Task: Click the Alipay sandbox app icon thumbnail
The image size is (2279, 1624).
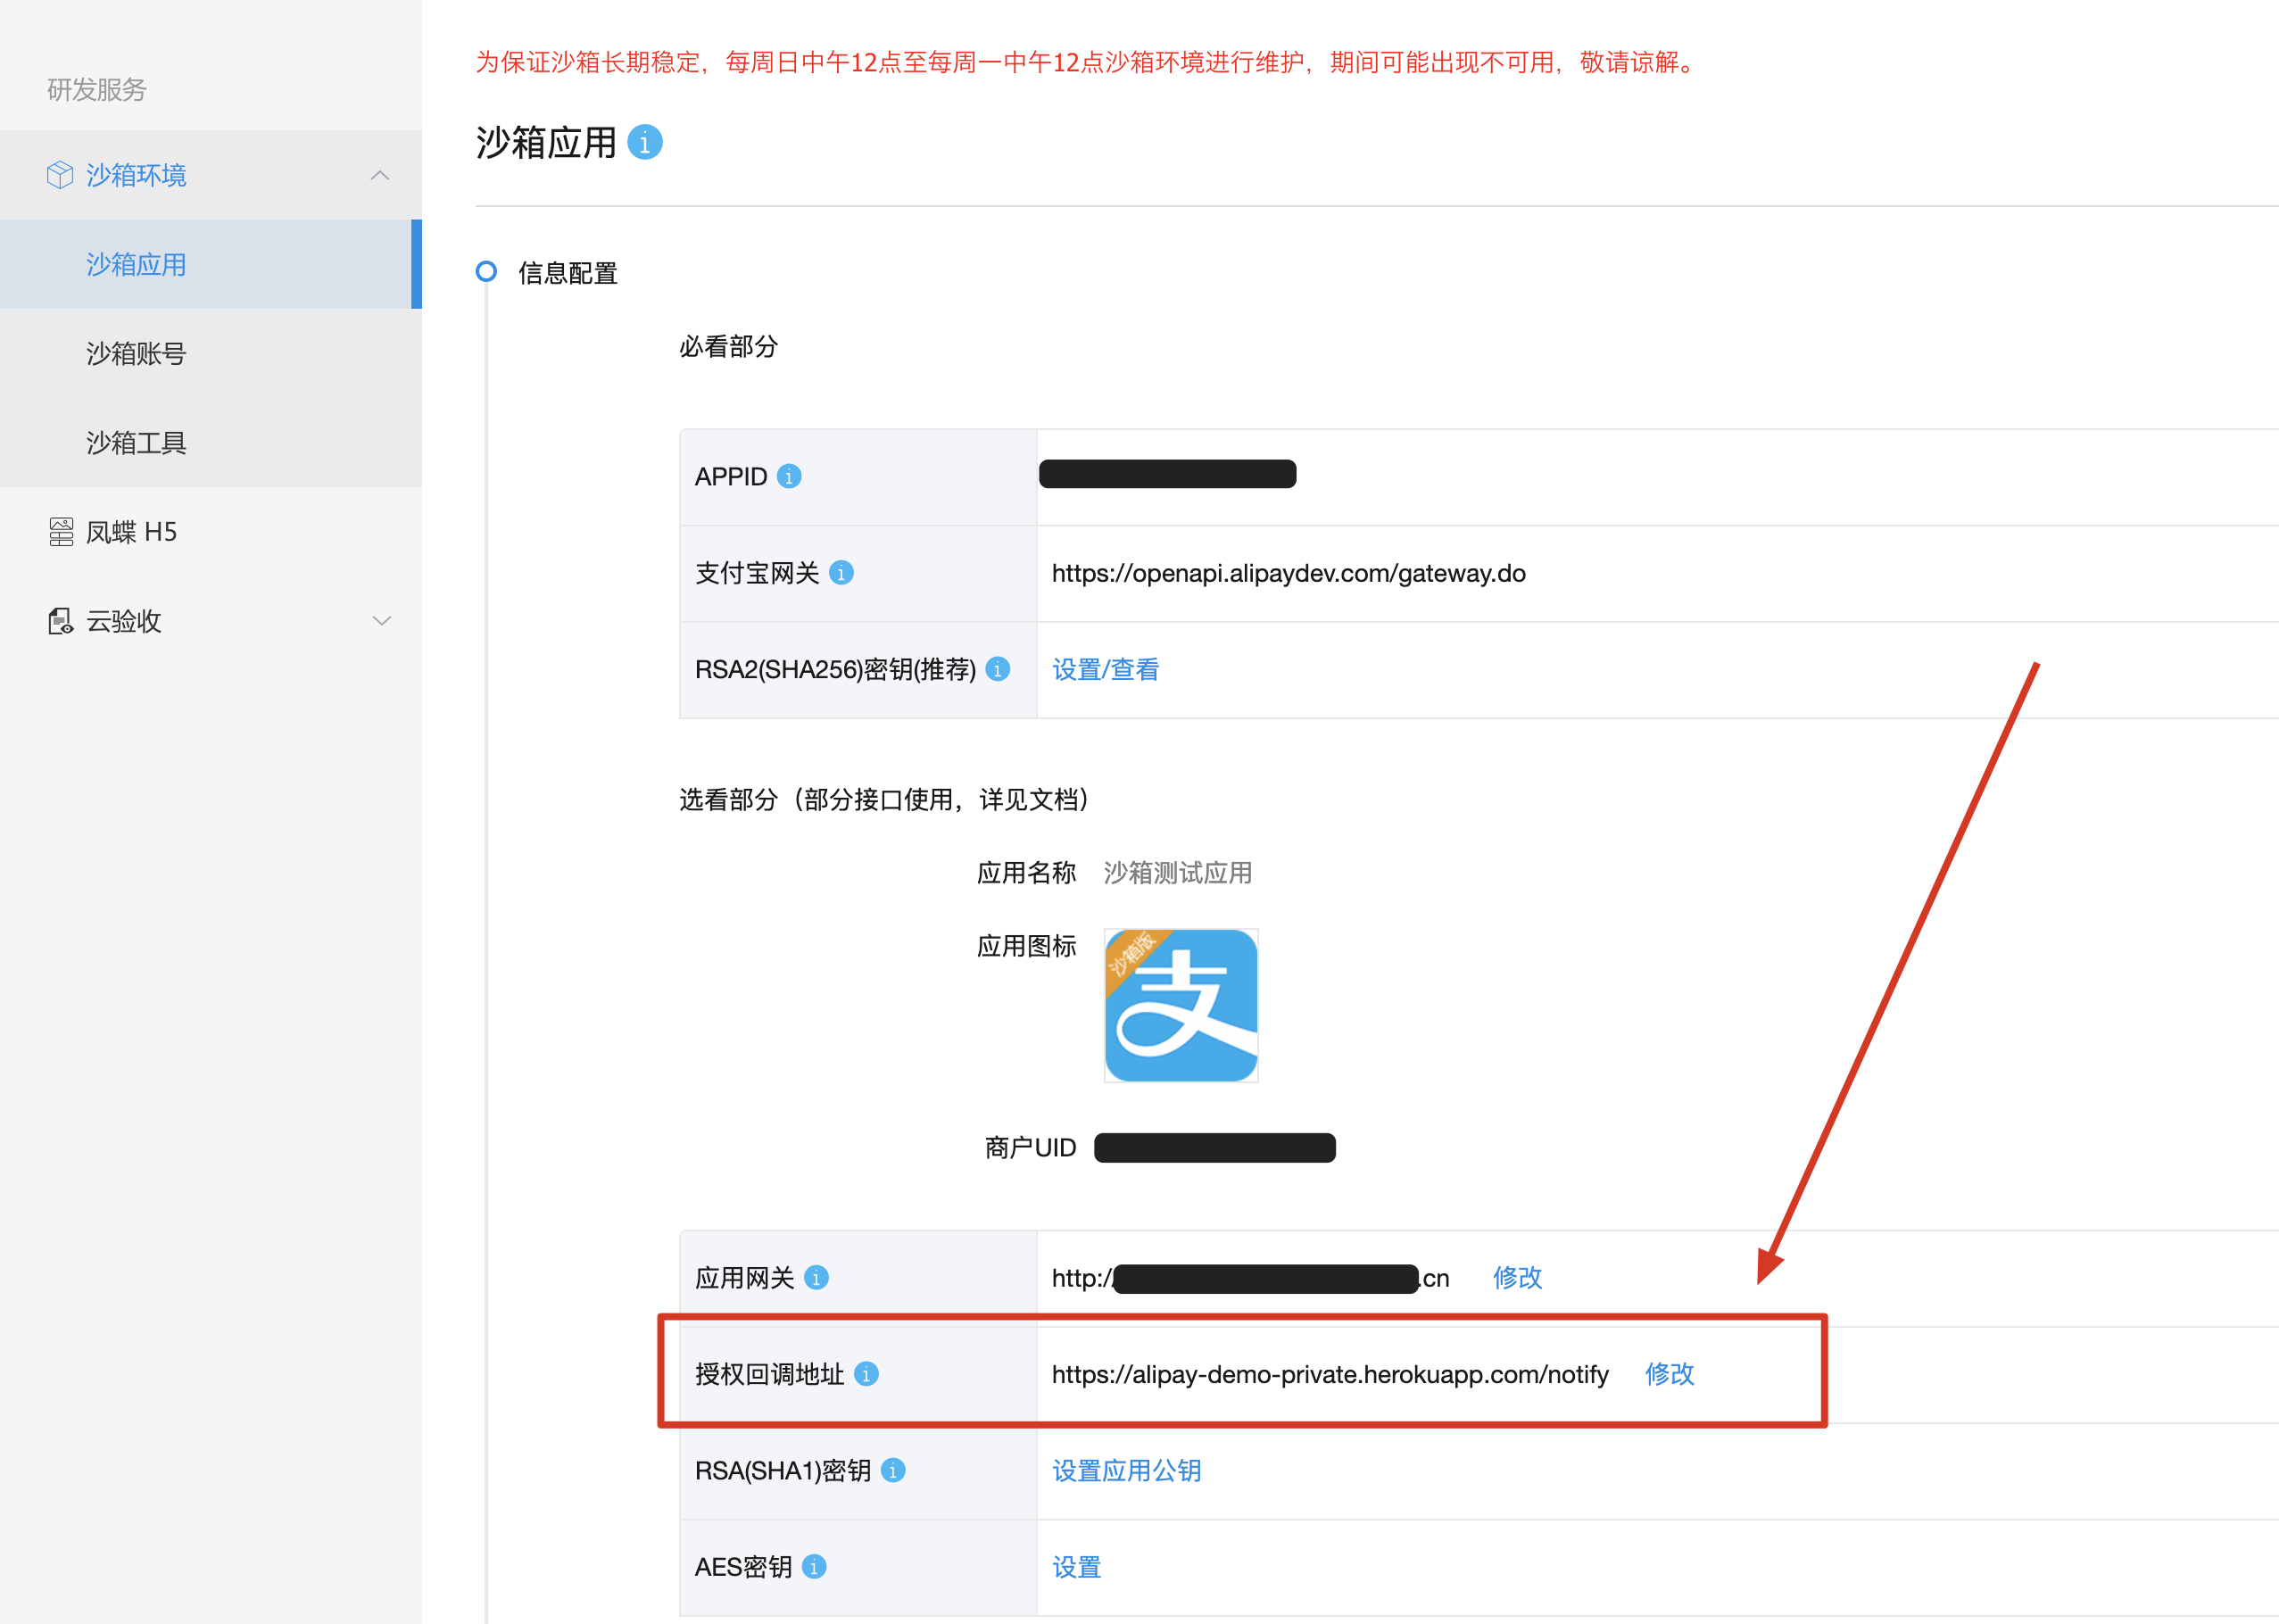Action: tap(1180, 1005)
